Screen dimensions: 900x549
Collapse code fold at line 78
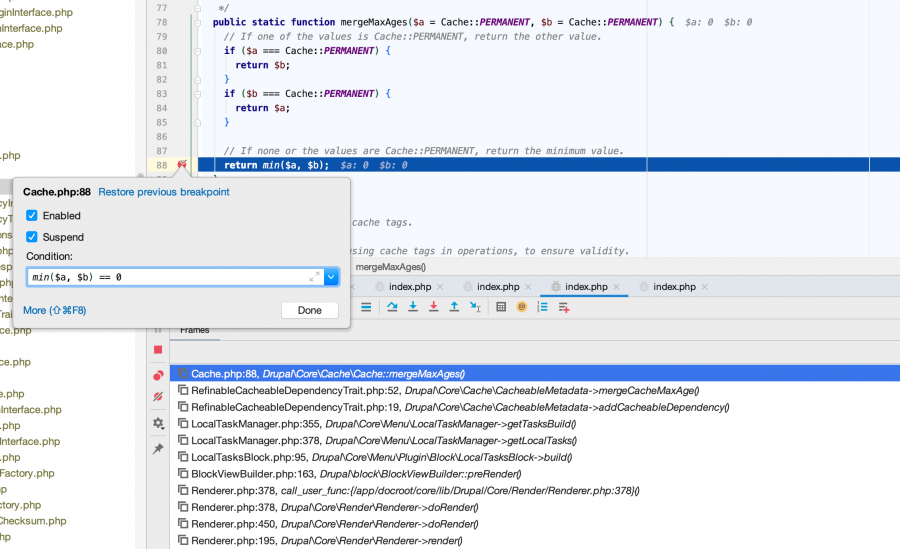[x=197, y=22]
